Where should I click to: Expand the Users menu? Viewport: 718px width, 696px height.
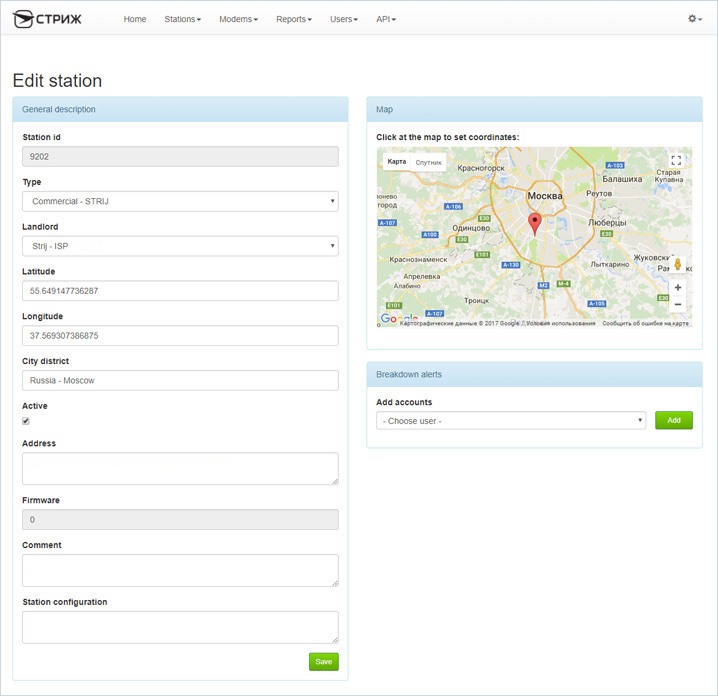(x=344, y=19)
